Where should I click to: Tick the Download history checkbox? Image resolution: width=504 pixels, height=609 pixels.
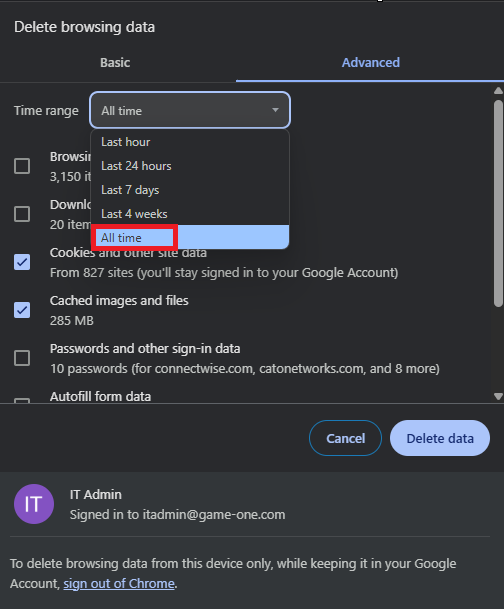click(x=22, y=214)
